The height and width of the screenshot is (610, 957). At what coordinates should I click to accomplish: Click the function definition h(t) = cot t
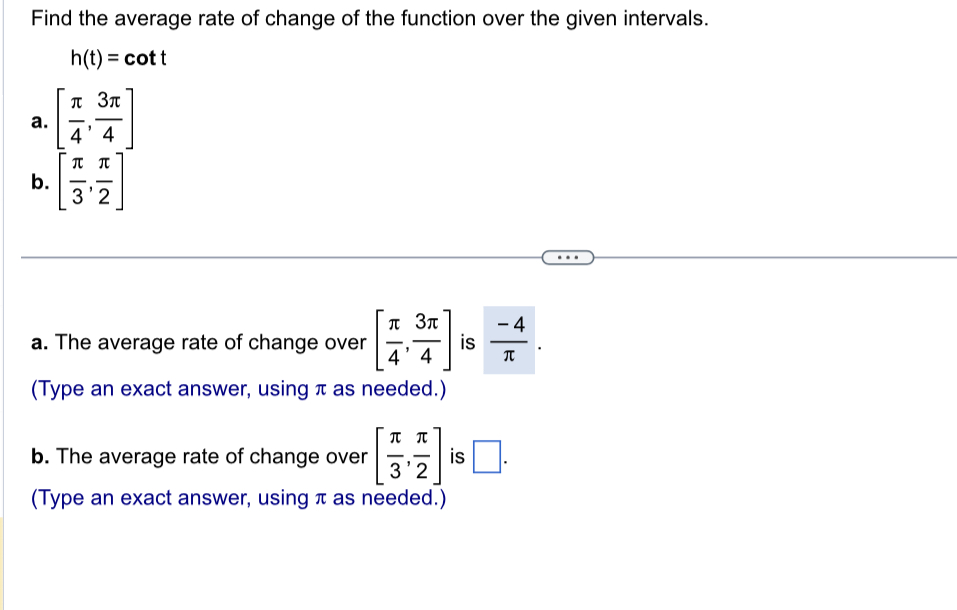click(x=116, y=58)
